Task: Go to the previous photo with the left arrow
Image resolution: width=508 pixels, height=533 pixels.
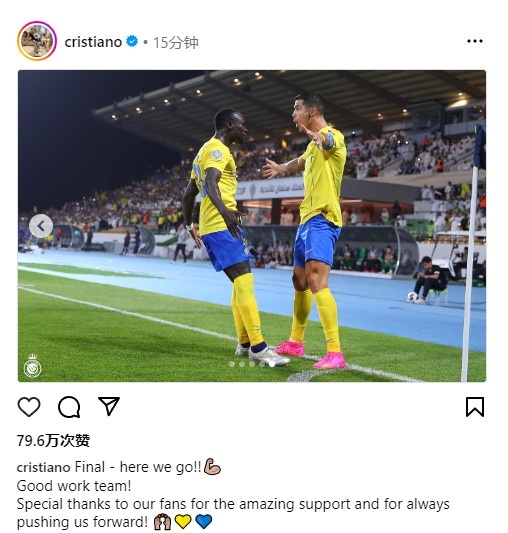Action: (x=41, y=226)
